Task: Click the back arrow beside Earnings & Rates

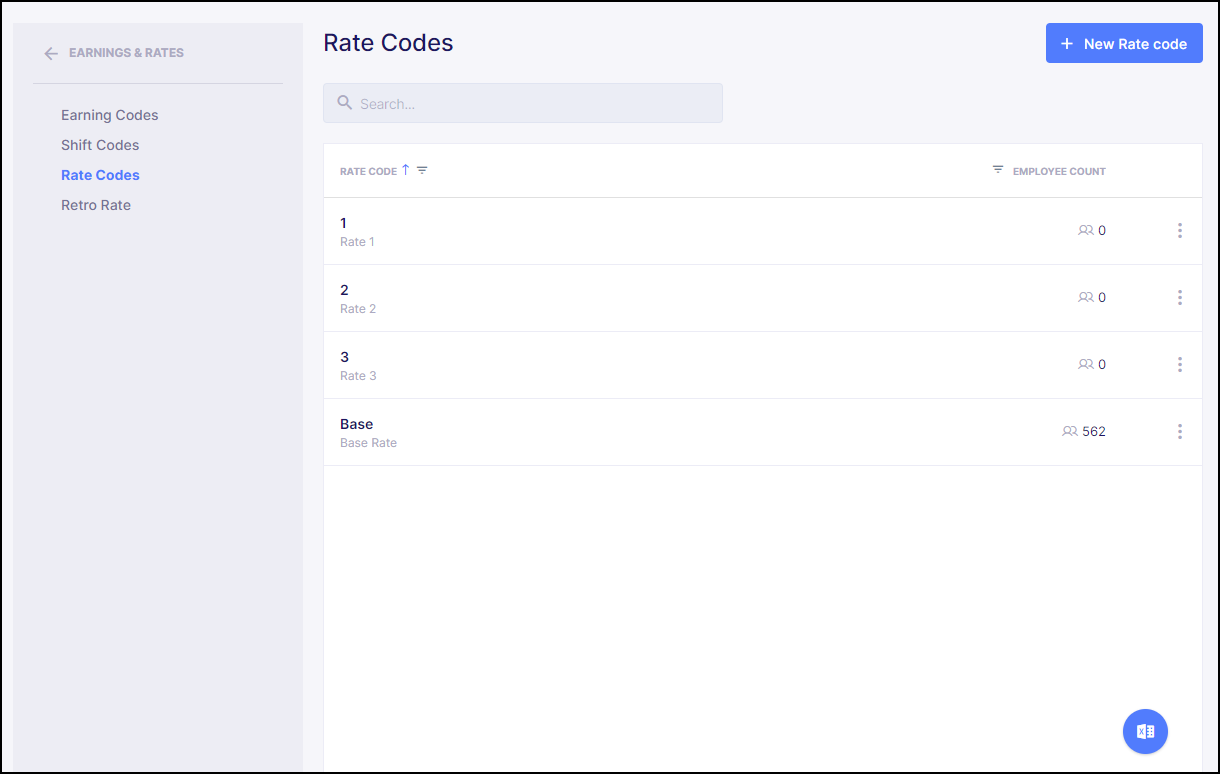Action: click(x=50, y=53)
